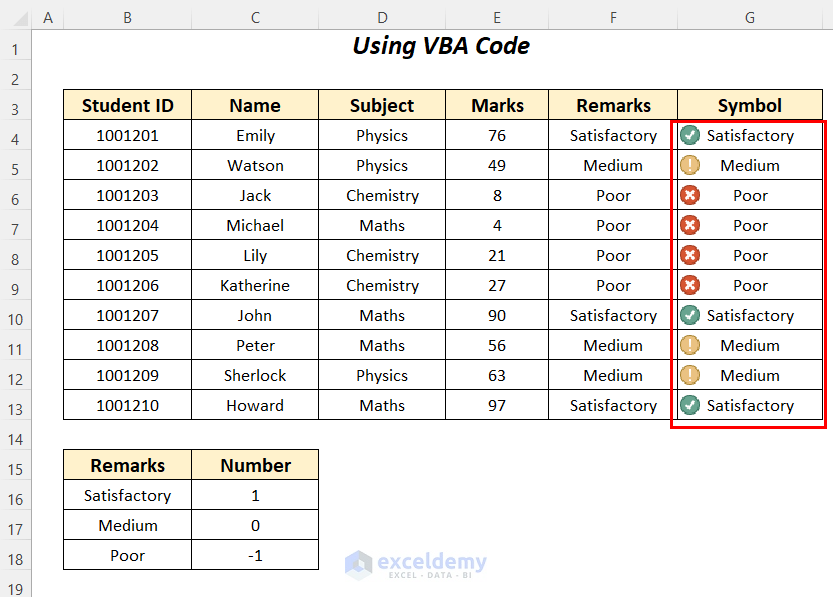Select cell with Student ID 1001205
The height and width of the screenshot is (597, 833).
pyautogui.click(x=128, y=255)
